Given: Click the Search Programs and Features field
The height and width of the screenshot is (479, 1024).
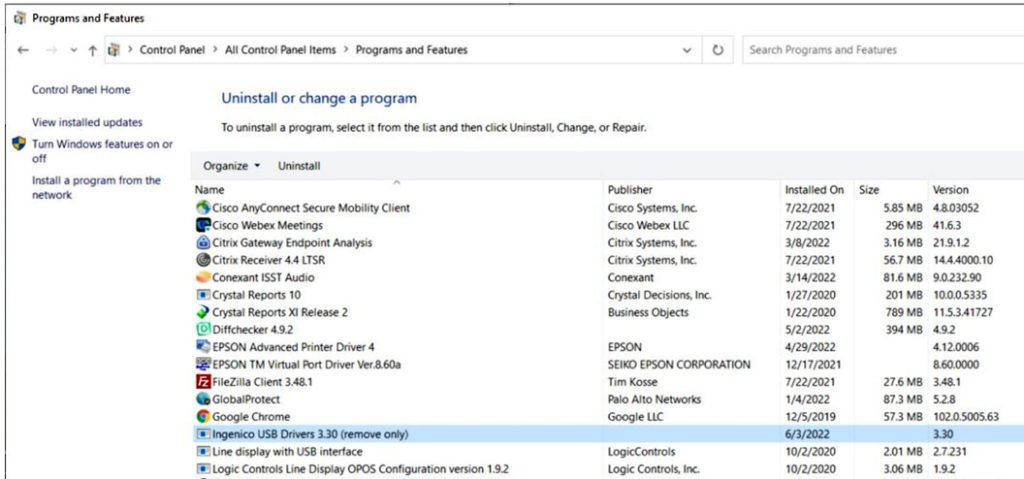Looking at the screenshot, I should 883,50.
